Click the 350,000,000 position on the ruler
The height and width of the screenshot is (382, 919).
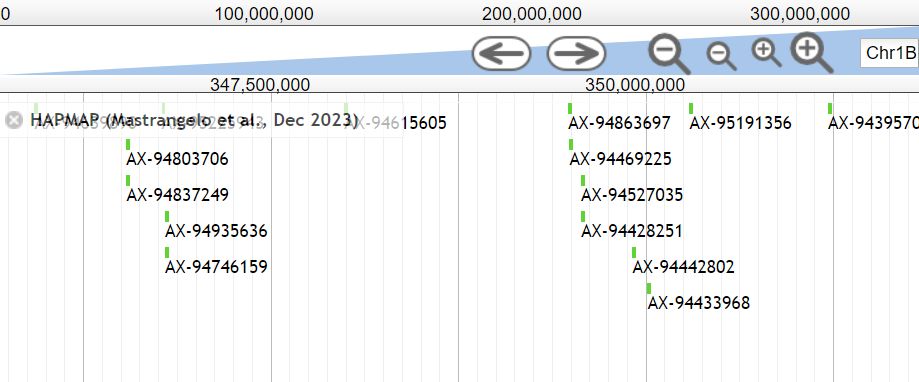coord(635,85)
